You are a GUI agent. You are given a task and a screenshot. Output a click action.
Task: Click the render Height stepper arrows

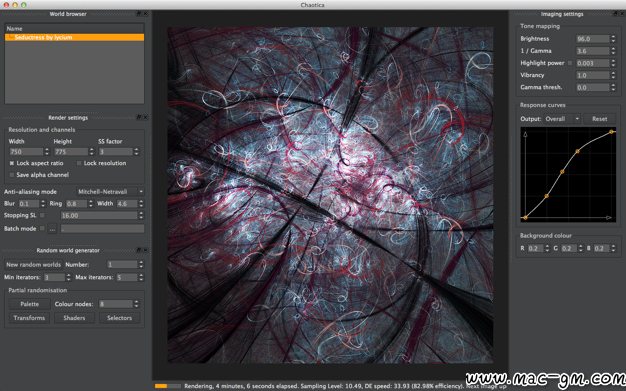pos(91,152)
